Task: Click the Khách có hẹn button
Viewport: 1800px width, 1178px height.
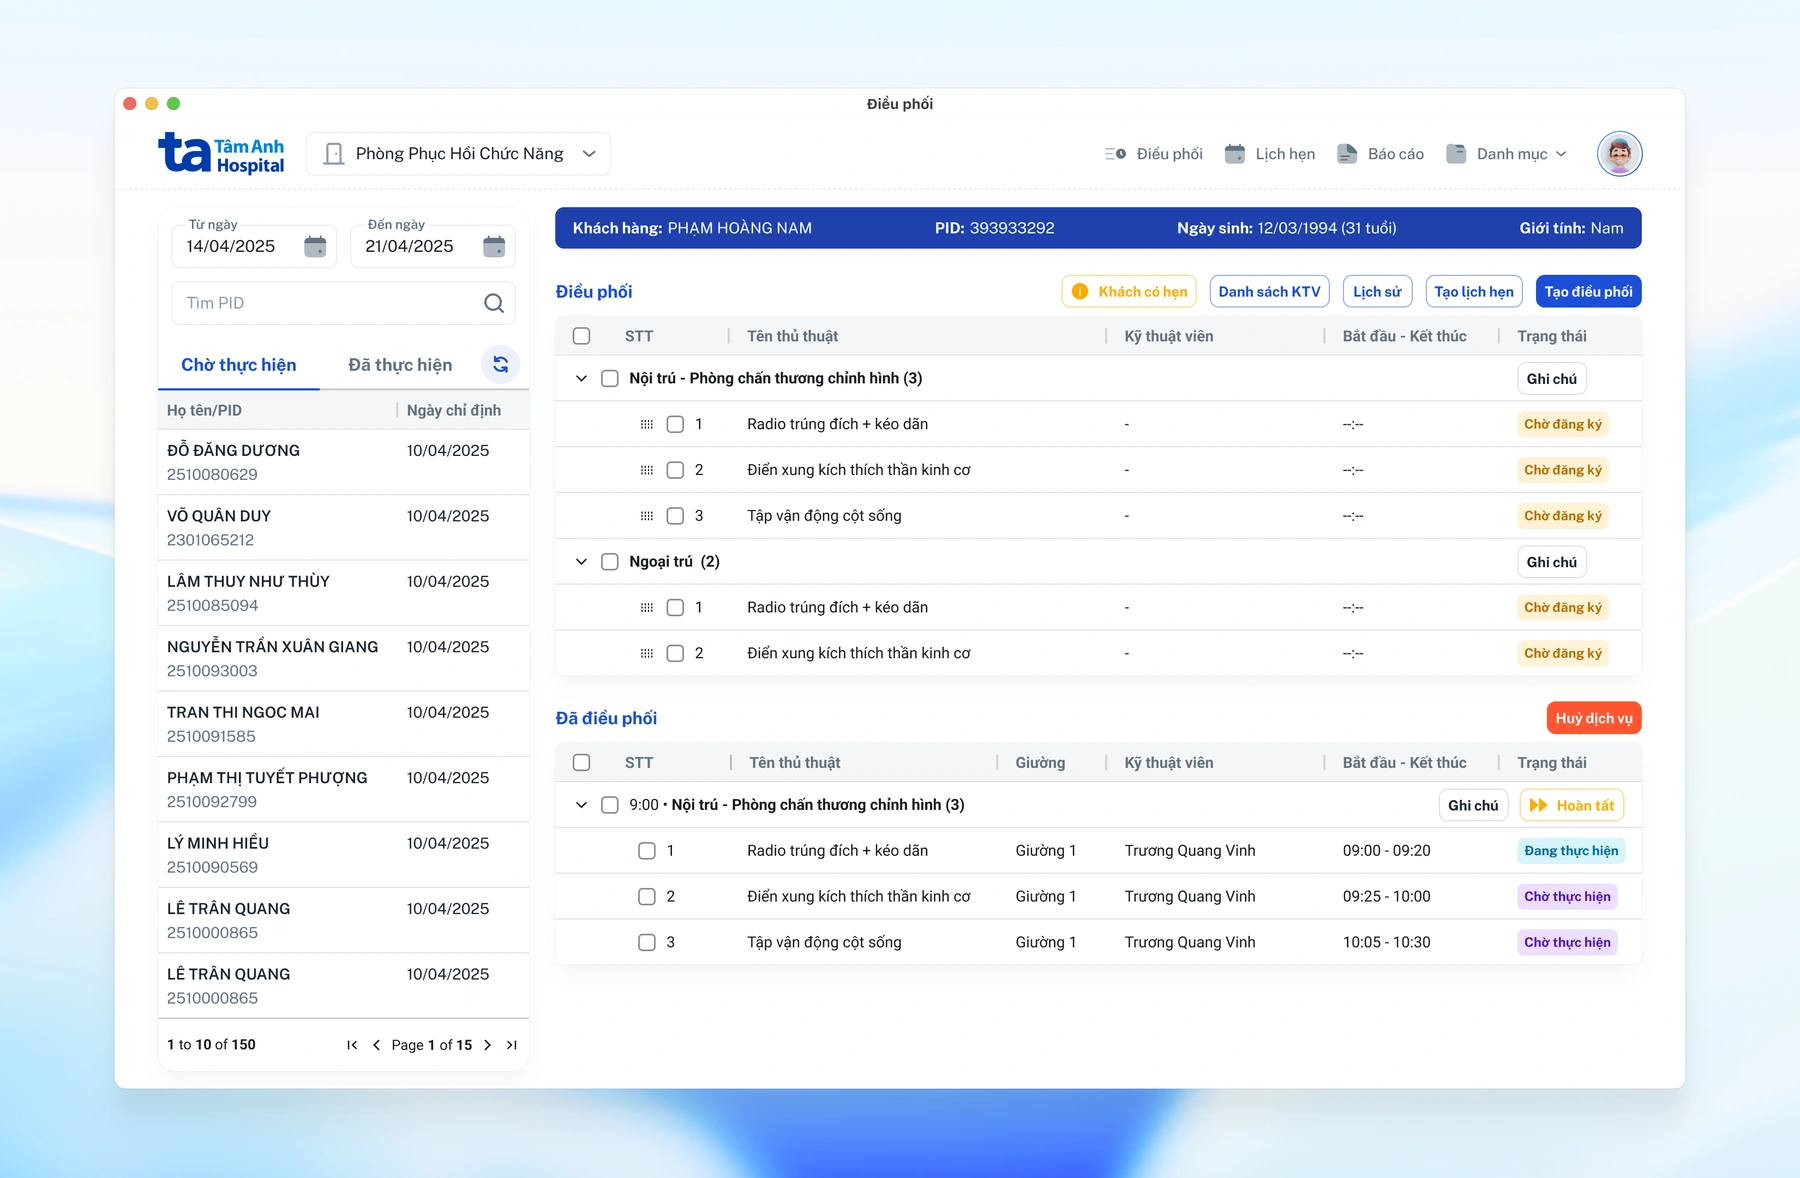Action: coord(1129,292)
